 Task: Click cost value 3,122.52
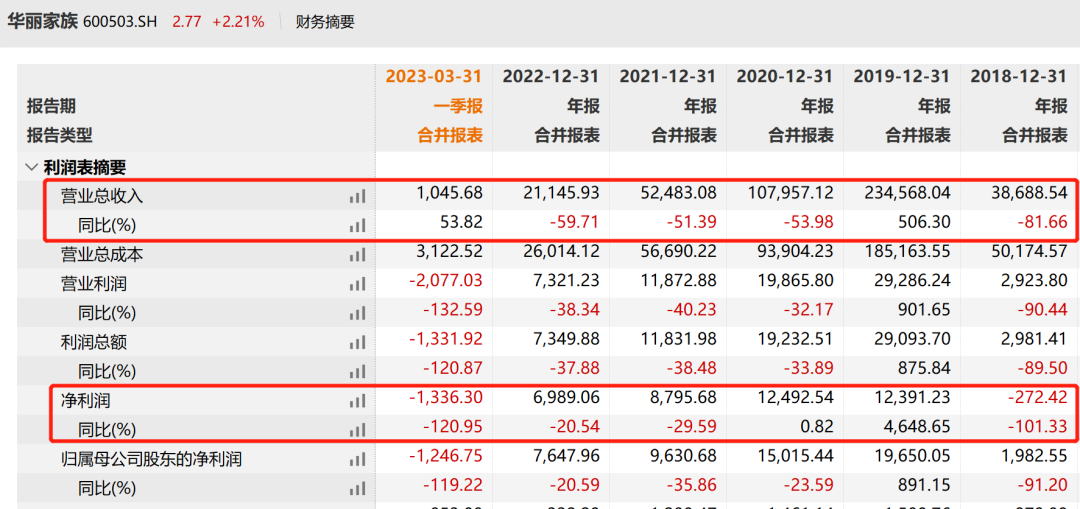click(x=450, y=252)
